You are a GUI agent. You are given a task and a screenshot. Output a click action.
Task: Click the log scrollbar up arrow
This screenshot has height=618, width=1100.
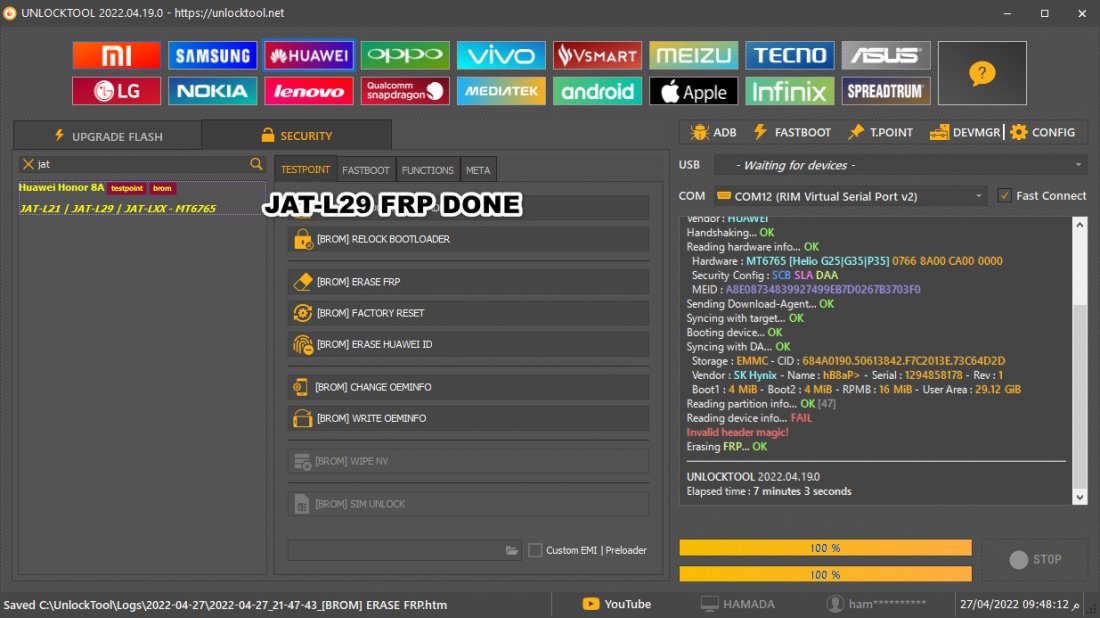point(1080,225)
